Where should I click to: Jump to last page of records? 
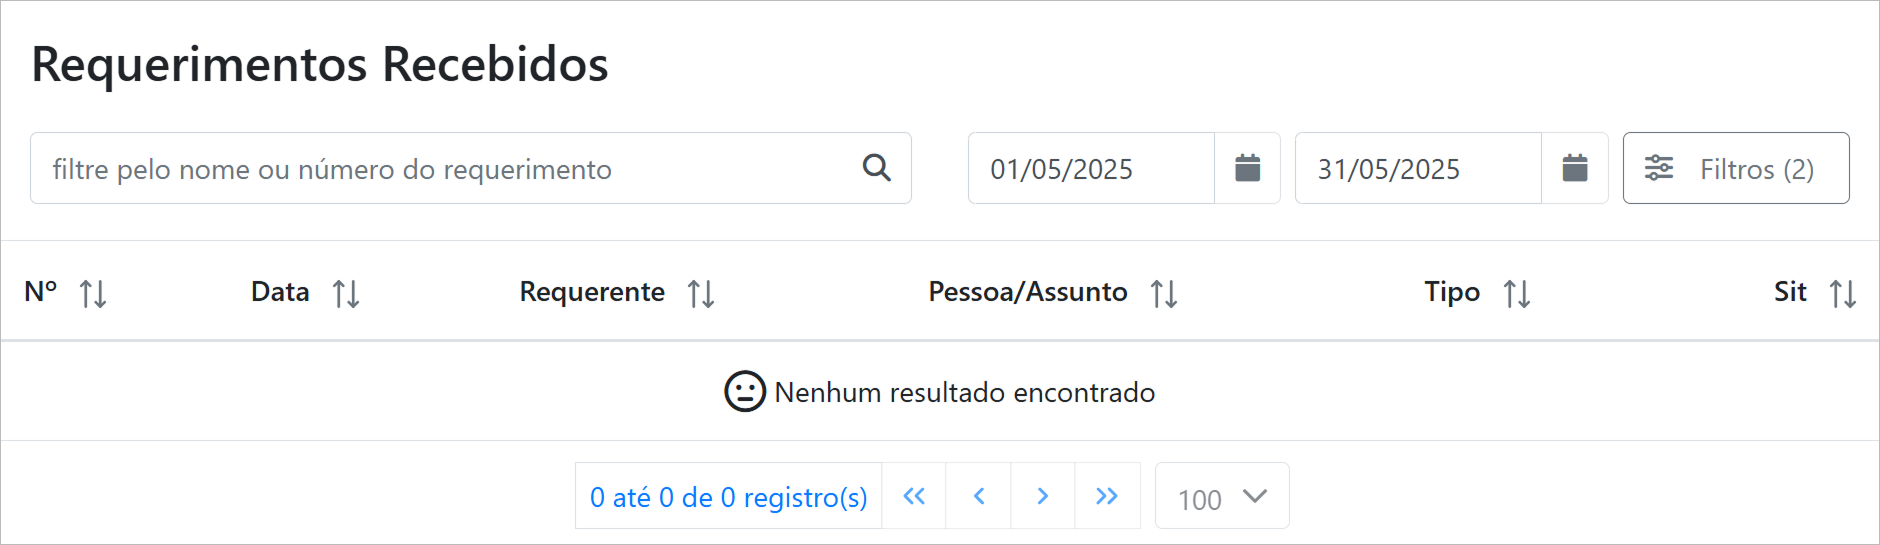[x=1106, y=496]
